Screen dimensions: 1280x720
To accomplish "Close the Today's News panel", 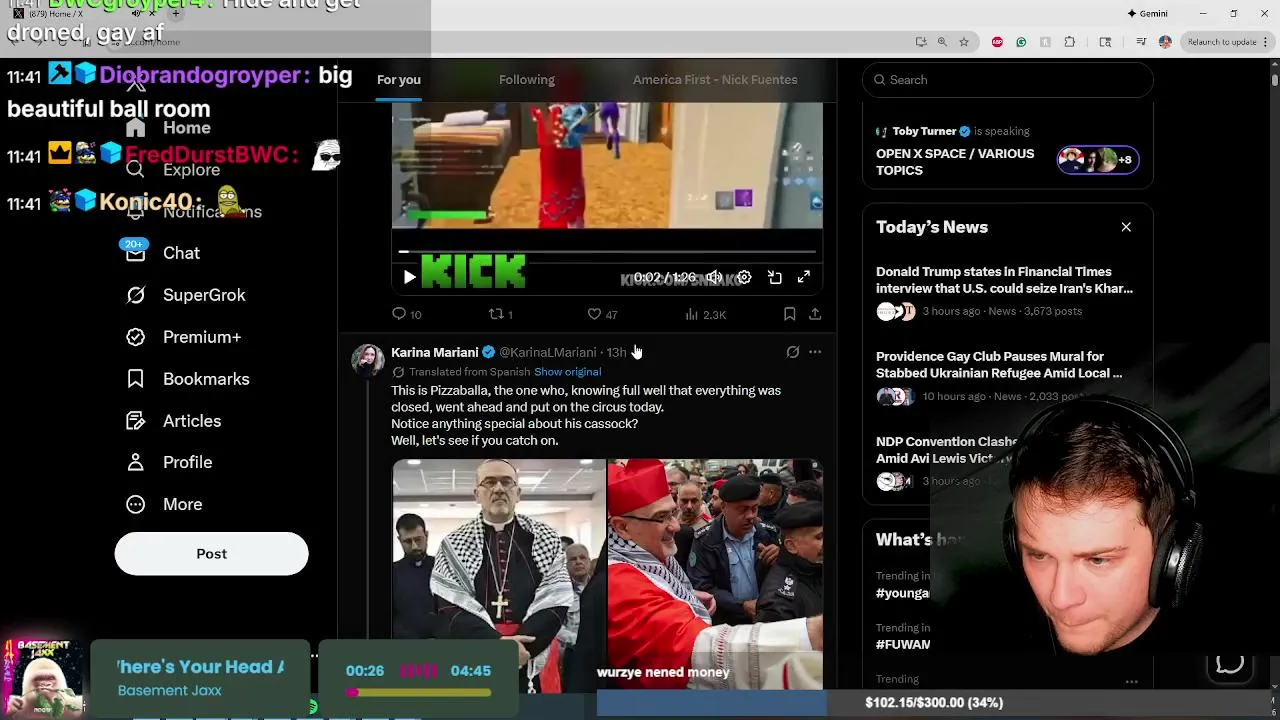I will (1126, 227).
